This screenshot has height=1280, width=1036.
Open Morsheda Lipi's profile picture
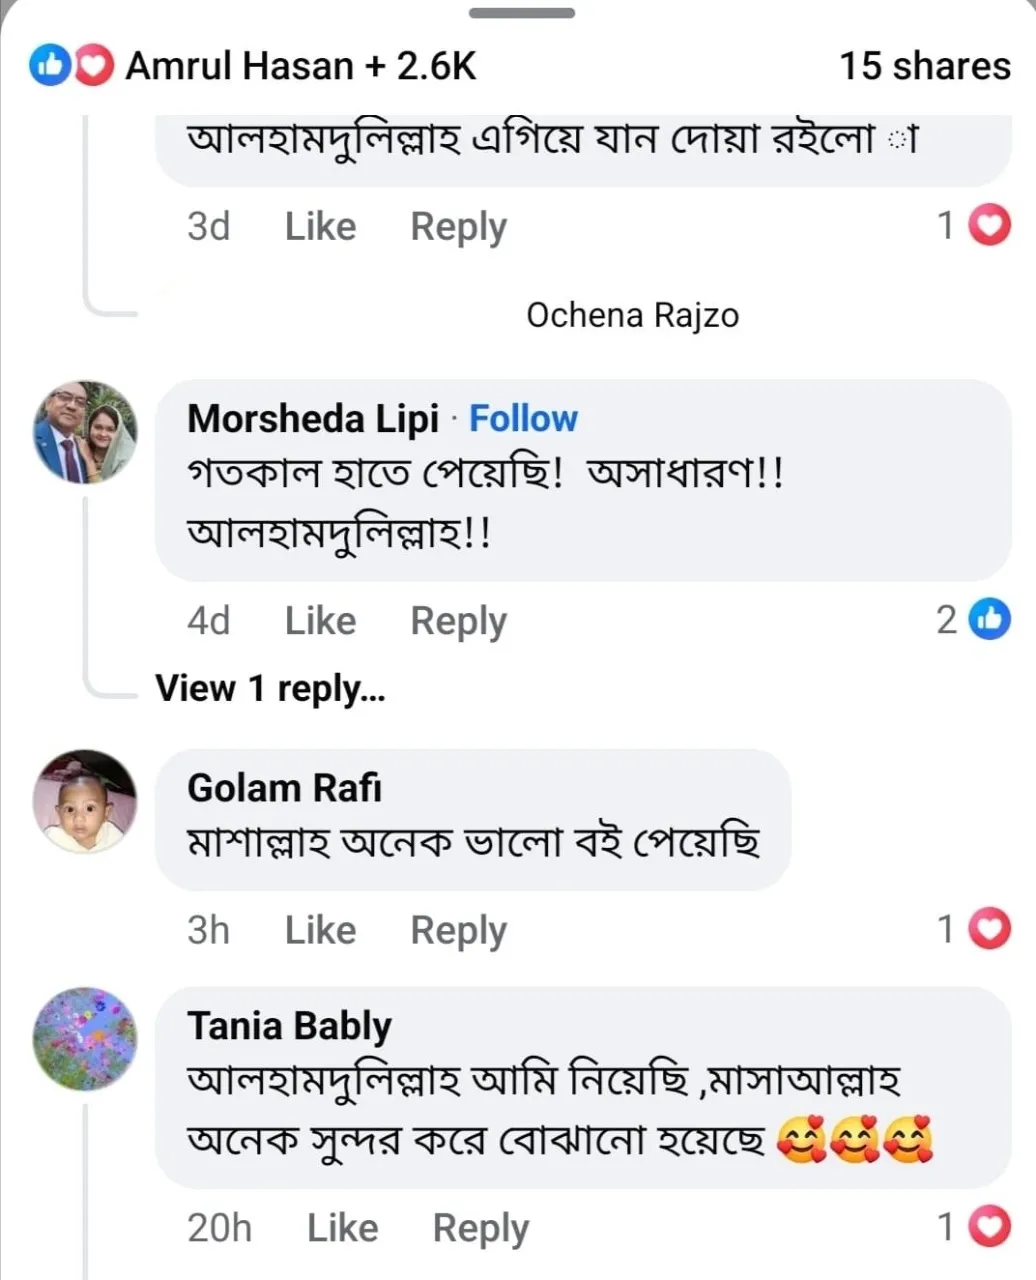[x=85, y=432]
